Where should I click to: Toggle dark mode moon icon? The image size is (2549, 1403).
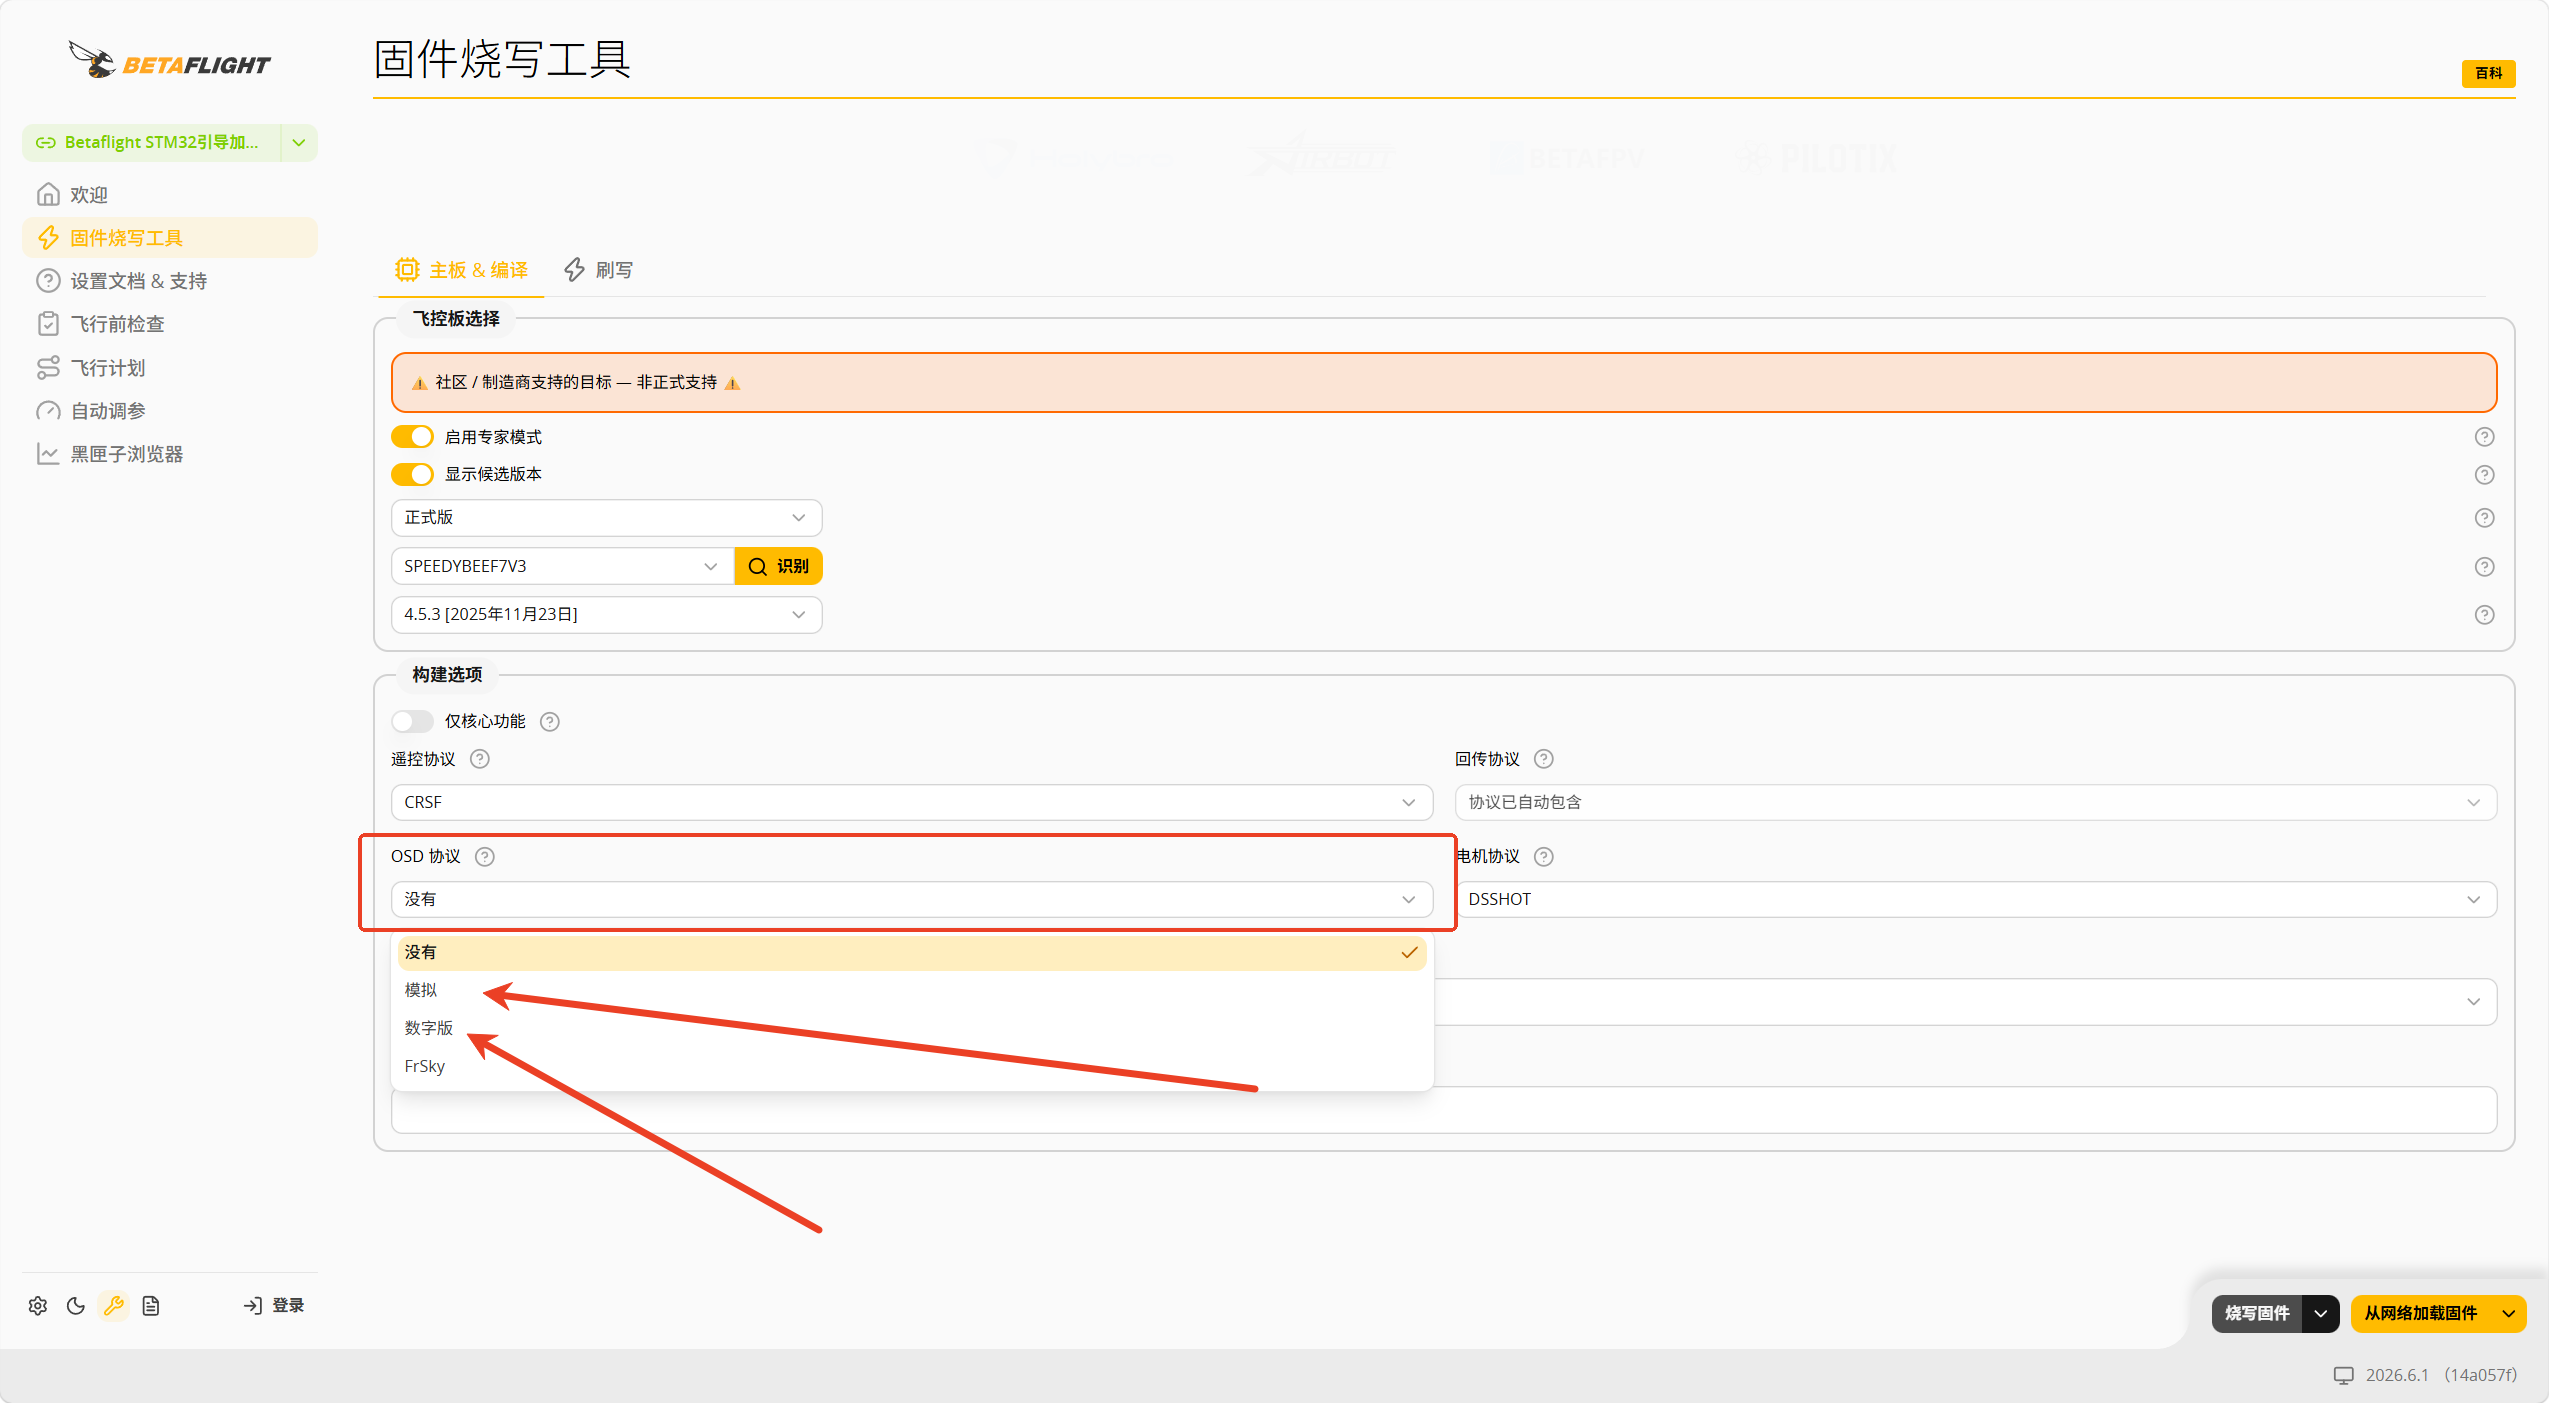(x=76, y=1305)
